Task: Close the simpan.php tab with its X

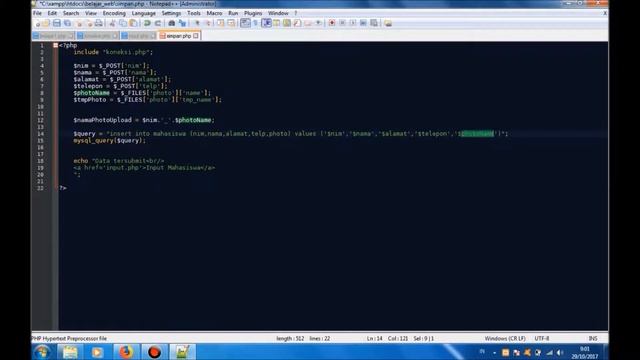Action: pyautogui.click(x=196, y=36)
